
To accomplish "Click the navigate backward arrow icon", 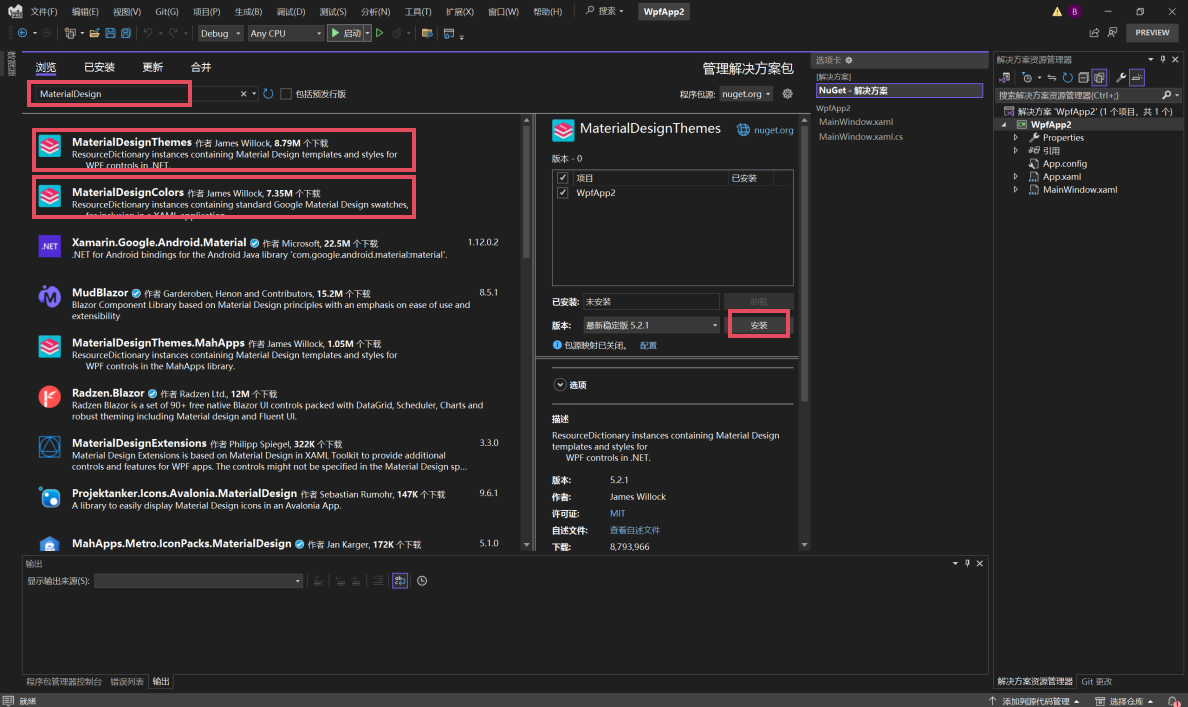I will click(23, 33).
